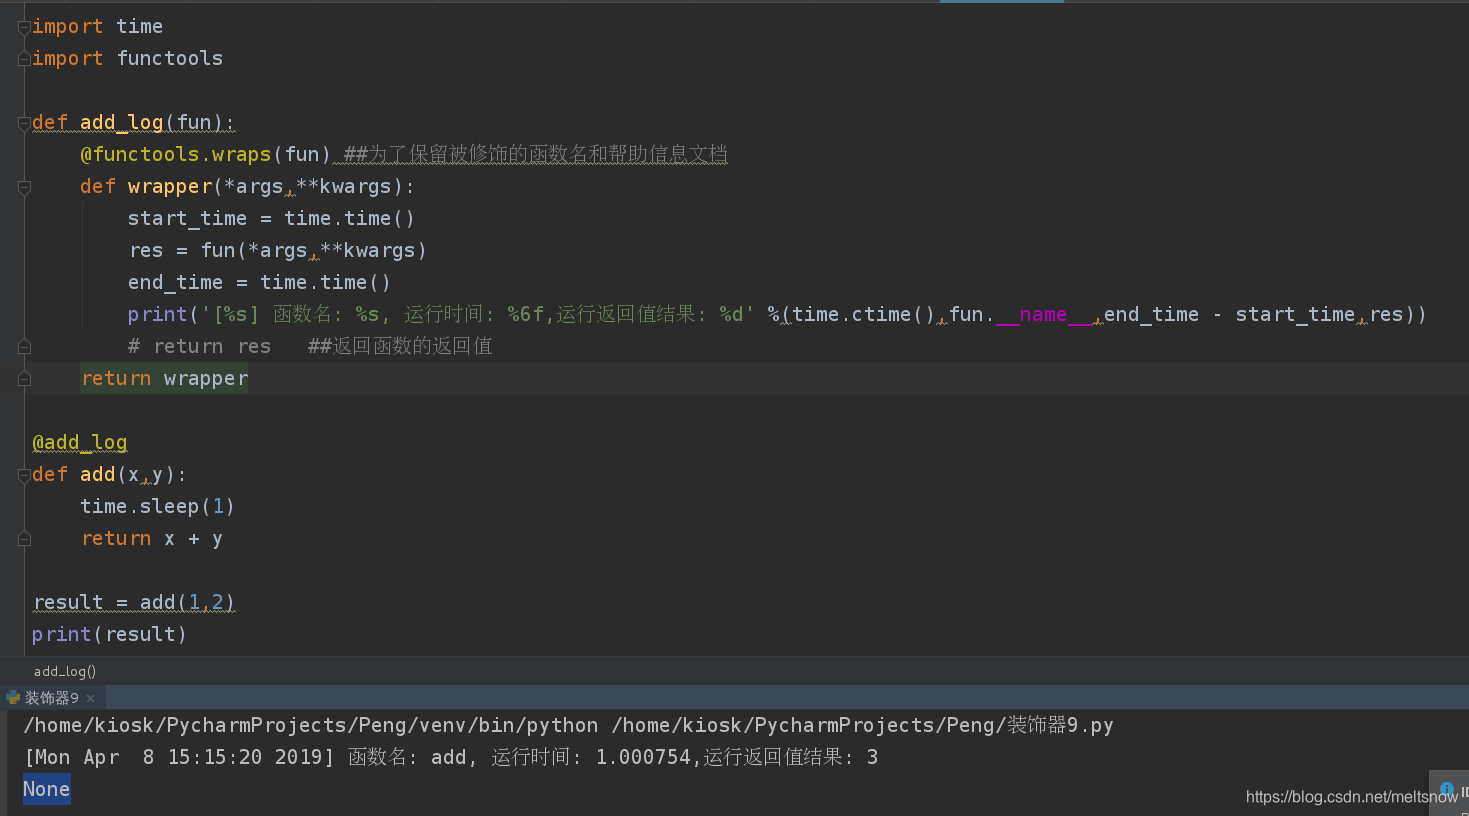This screenshot has height=816, width=1469.
Task: Click the highlighted 'return wrapper' statement
Action: coord(164,378)
